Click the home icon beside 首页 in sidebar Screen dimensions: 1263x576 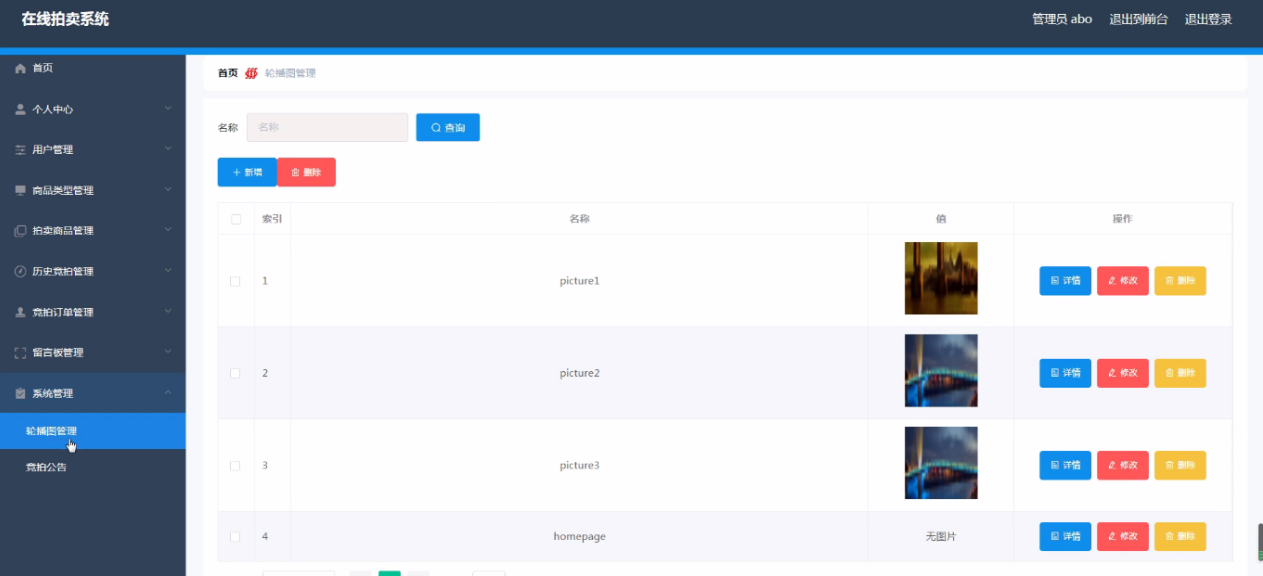click(20, 68)
